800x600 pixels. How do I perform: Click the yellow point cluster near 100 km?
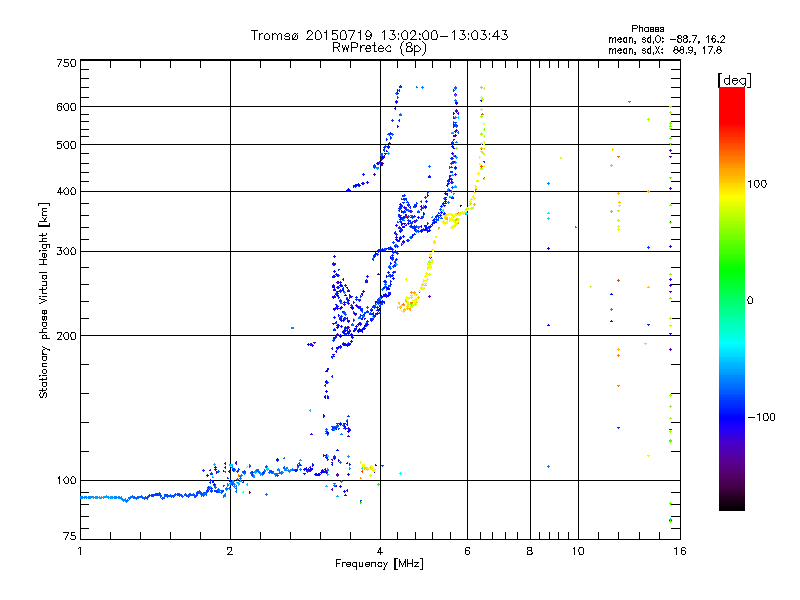coord(367,467)
